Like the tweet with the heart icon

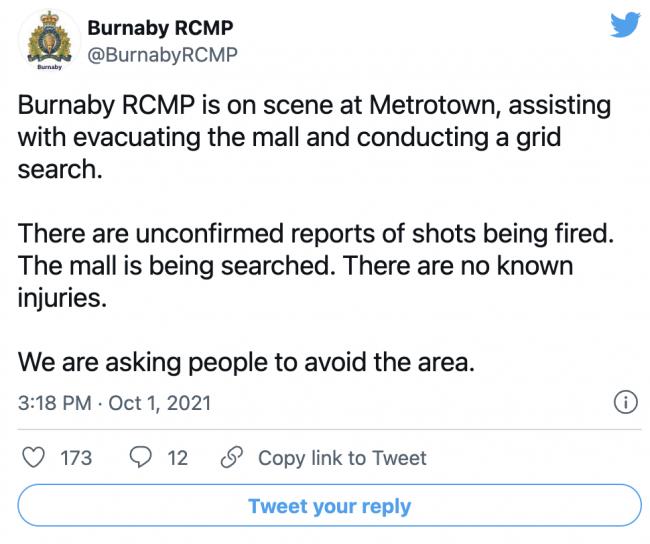click(33, 457)
